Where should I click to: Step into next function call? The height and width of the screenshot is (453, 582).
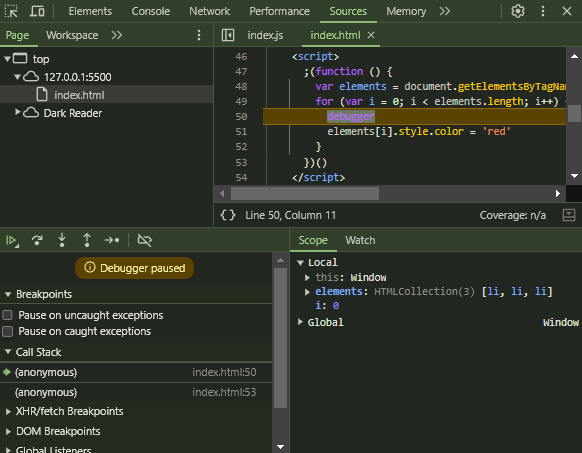pyautogui.click(x=62, y=240)
